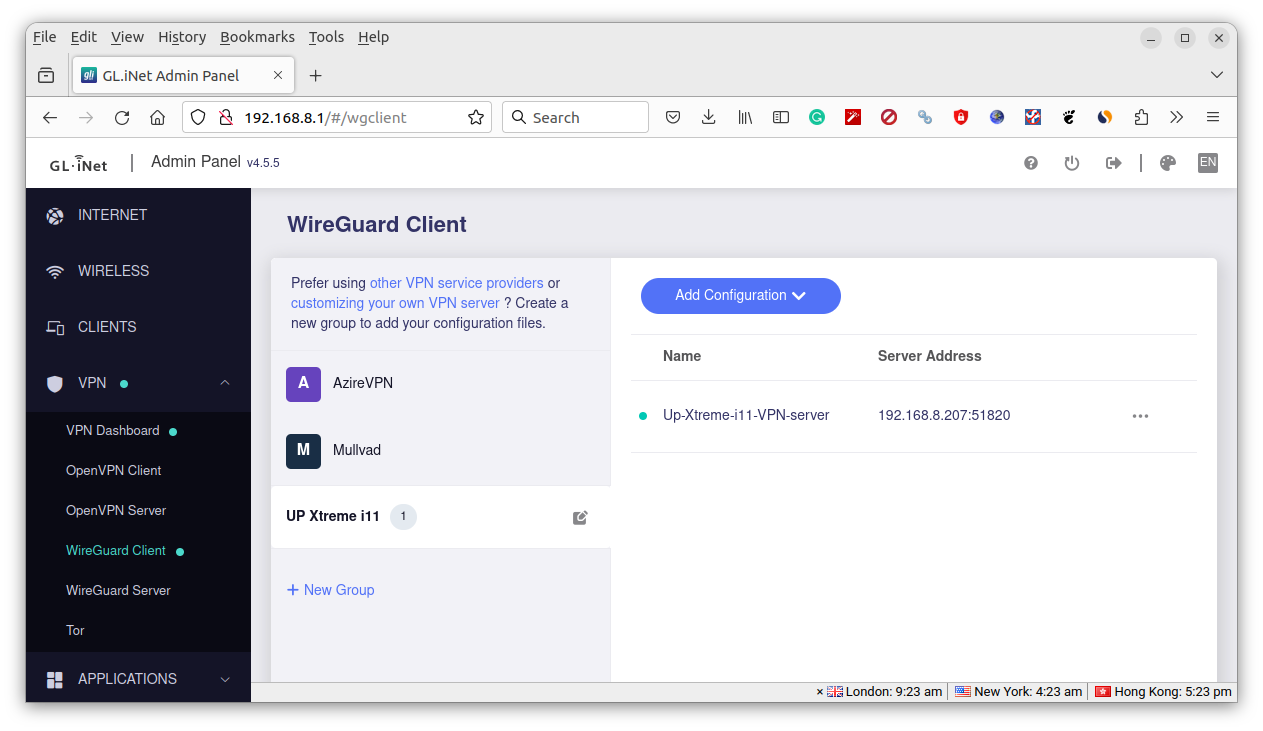The width and height of the screenshot is (1263, 731).
Task: Click the Grammarly extension icon
Action: (x=817, y=117)
